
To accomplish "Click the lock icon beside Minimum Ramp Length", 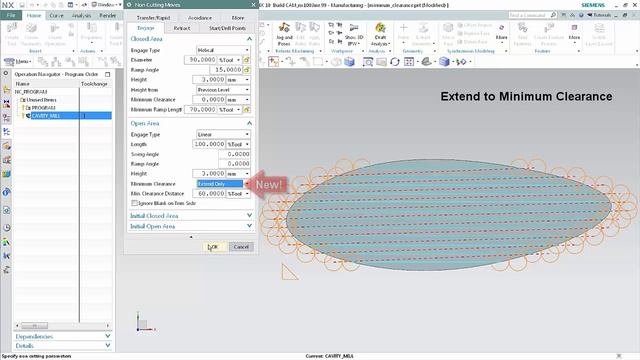I will pyautogui.click(x=247, y=109).
